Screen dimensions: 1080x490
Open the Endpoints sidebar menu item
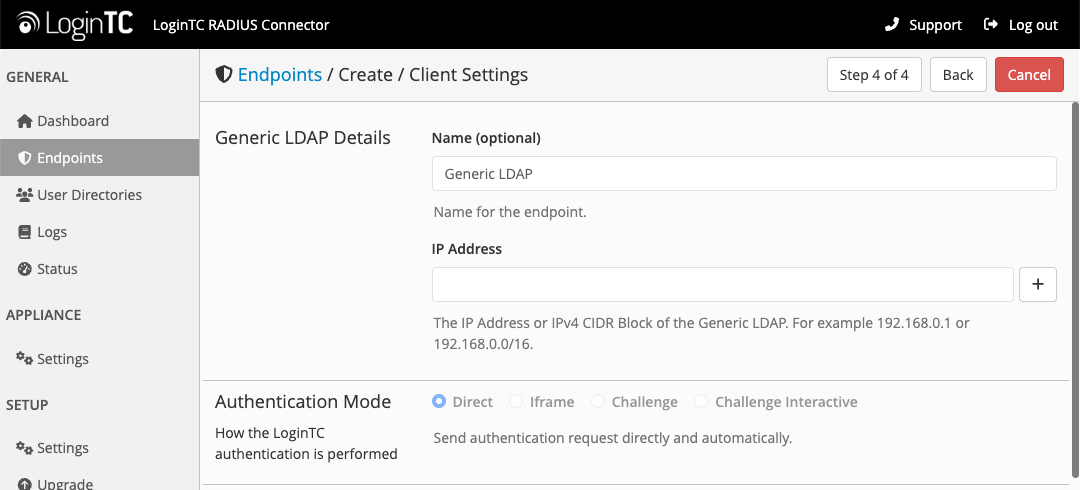tap(70, 158)
